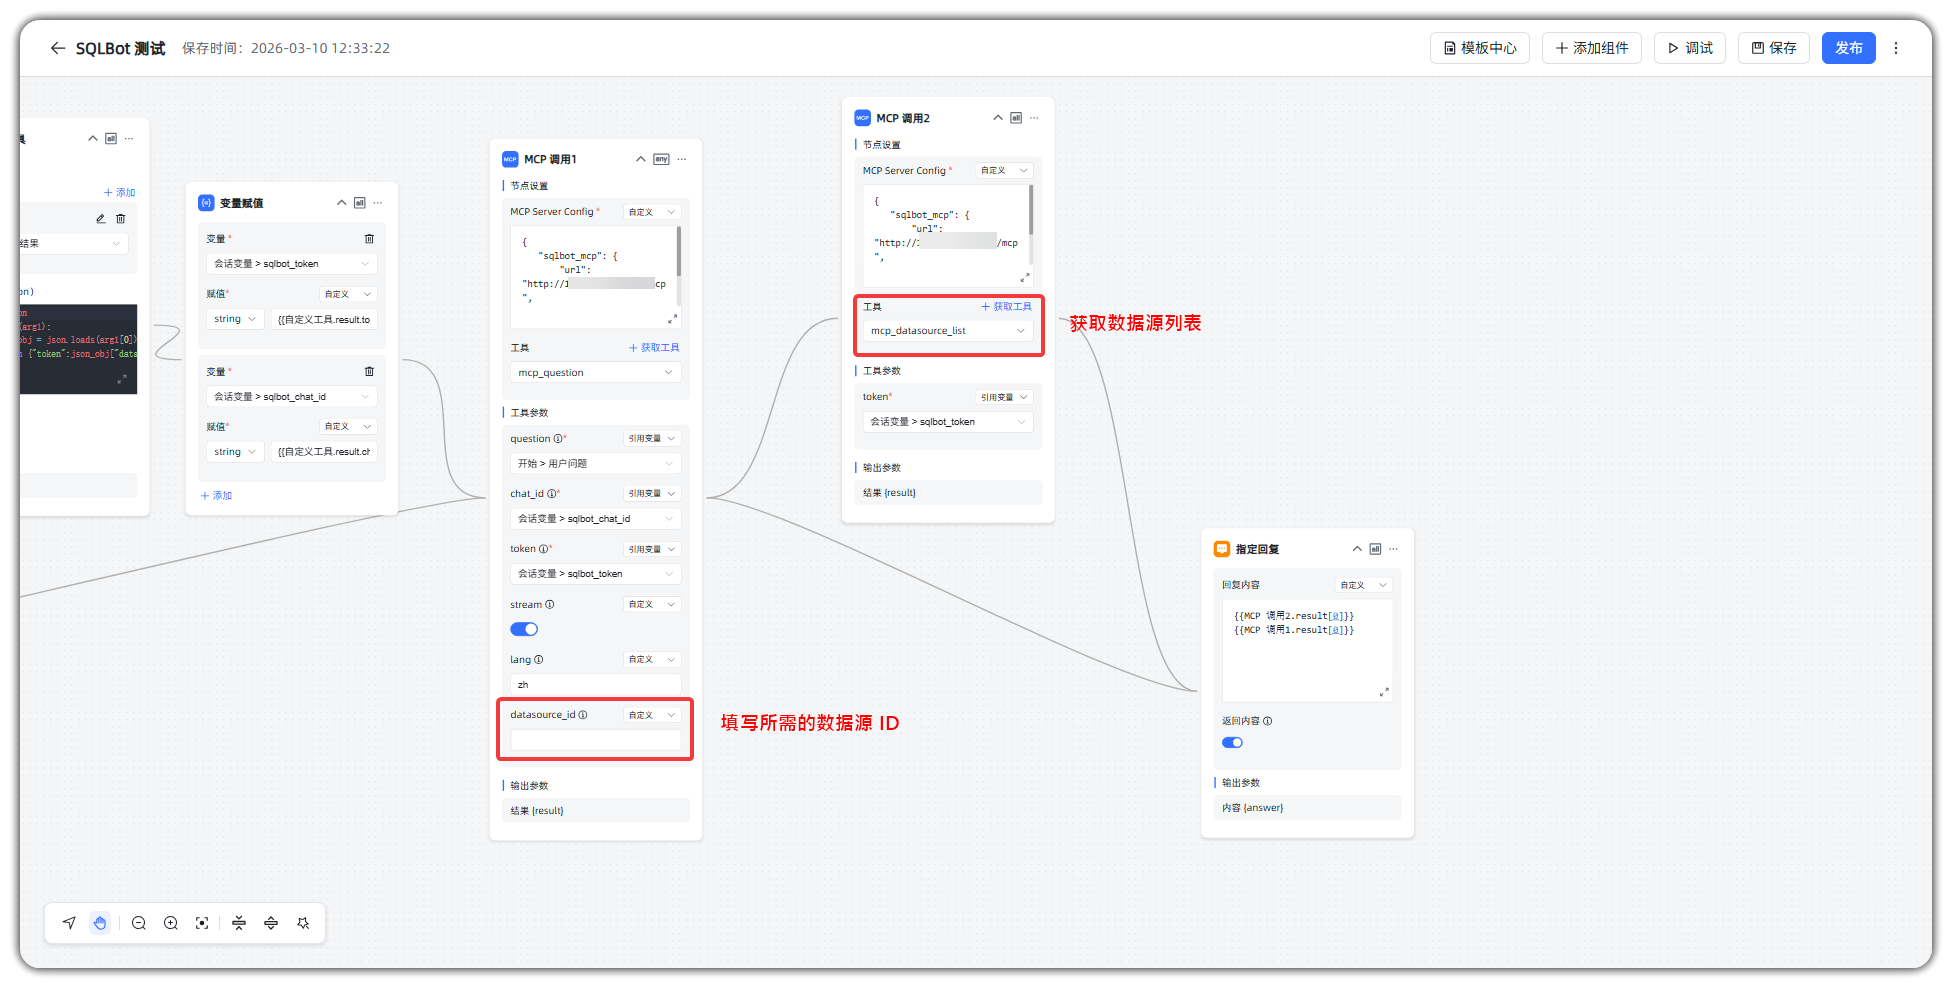The height and width of the screenshot is (988, 1952).
Task: Zoom out the workflow canvas
Action: (139, 923)
